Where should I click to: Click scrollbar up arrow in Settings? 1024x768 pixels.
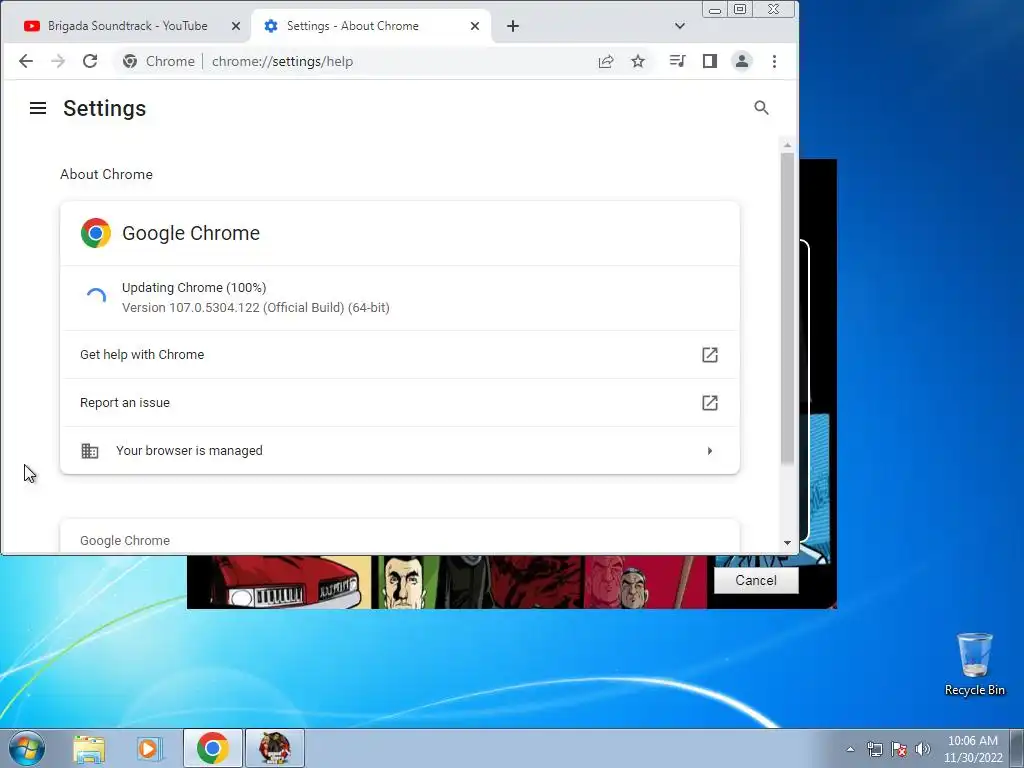coord(787,145)
